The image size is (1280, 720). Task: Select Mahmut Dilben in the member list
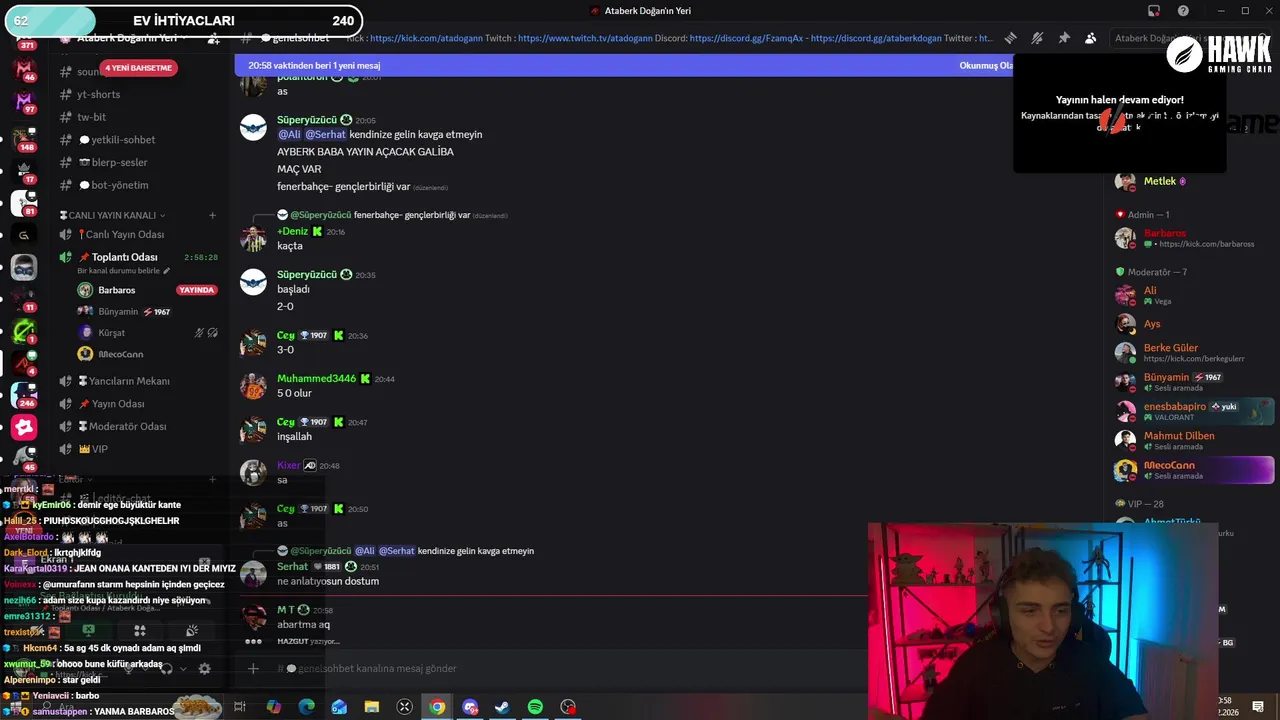pyautogui.click(x=1192, y=440)
